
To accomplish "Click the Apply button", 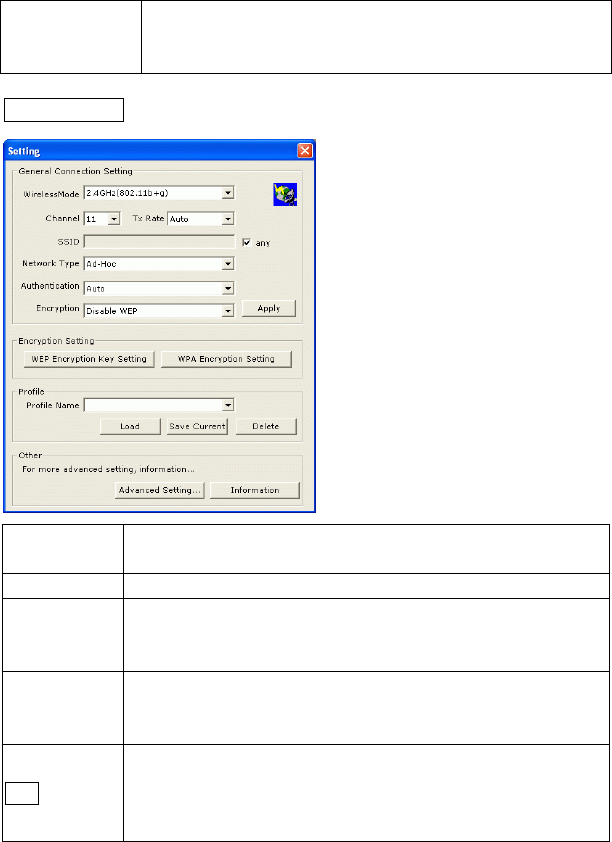I will coord(269,309).
